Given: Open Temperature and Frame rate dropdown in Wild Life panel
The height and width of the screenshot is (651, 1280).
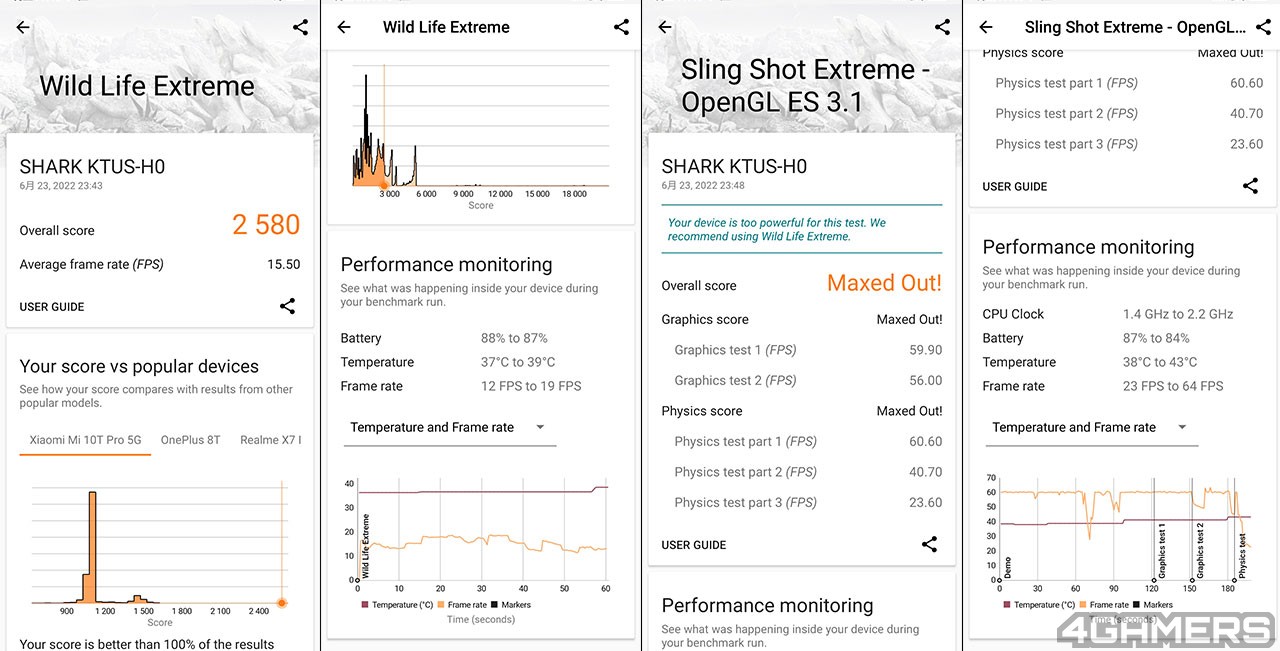Looking at the screenshot, I should click(x=448, y=427).
